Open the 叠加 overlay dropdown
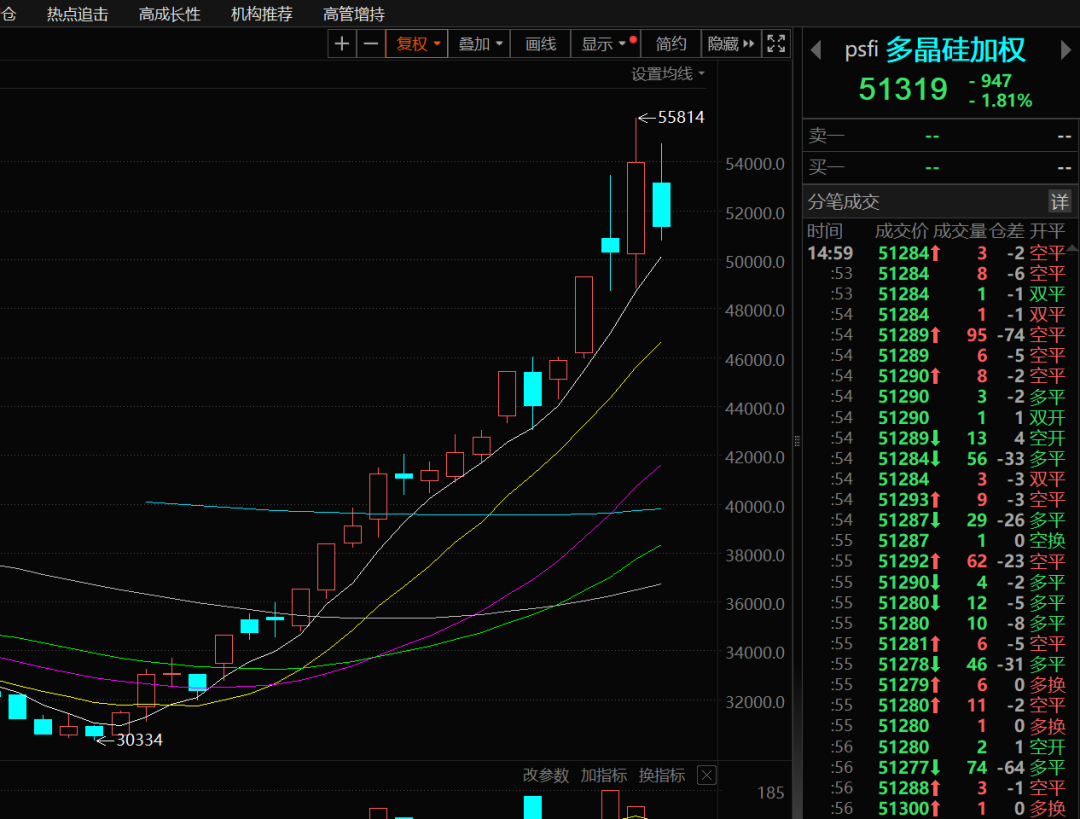The image size is (1080, 819). pos(480,44)
